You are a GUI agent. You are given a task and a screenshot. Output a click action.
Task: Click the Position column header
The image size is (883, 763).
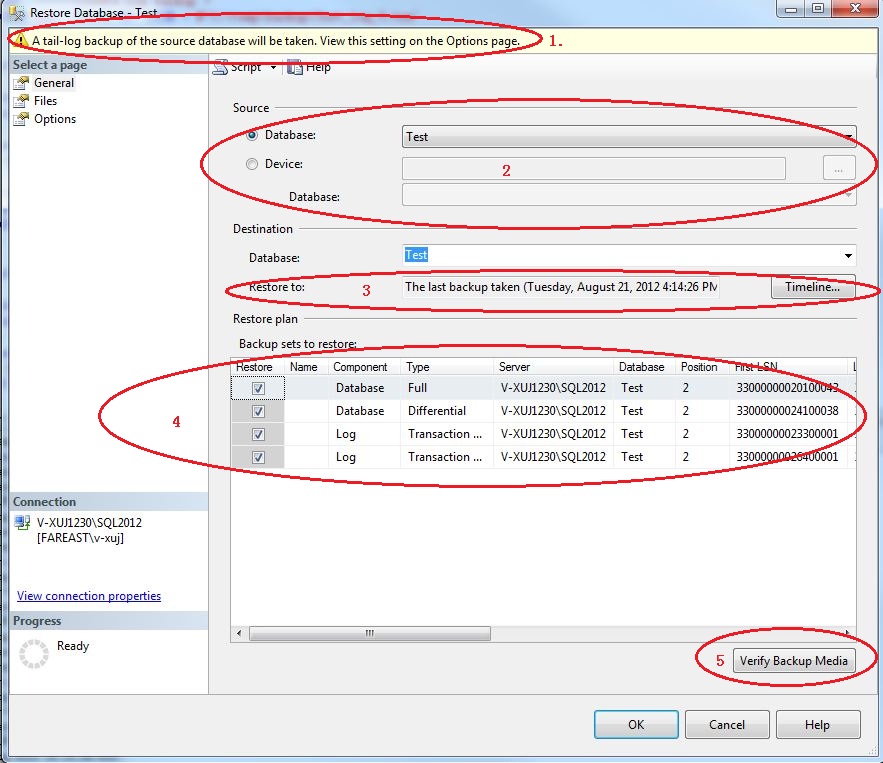(x=702, y=367)
